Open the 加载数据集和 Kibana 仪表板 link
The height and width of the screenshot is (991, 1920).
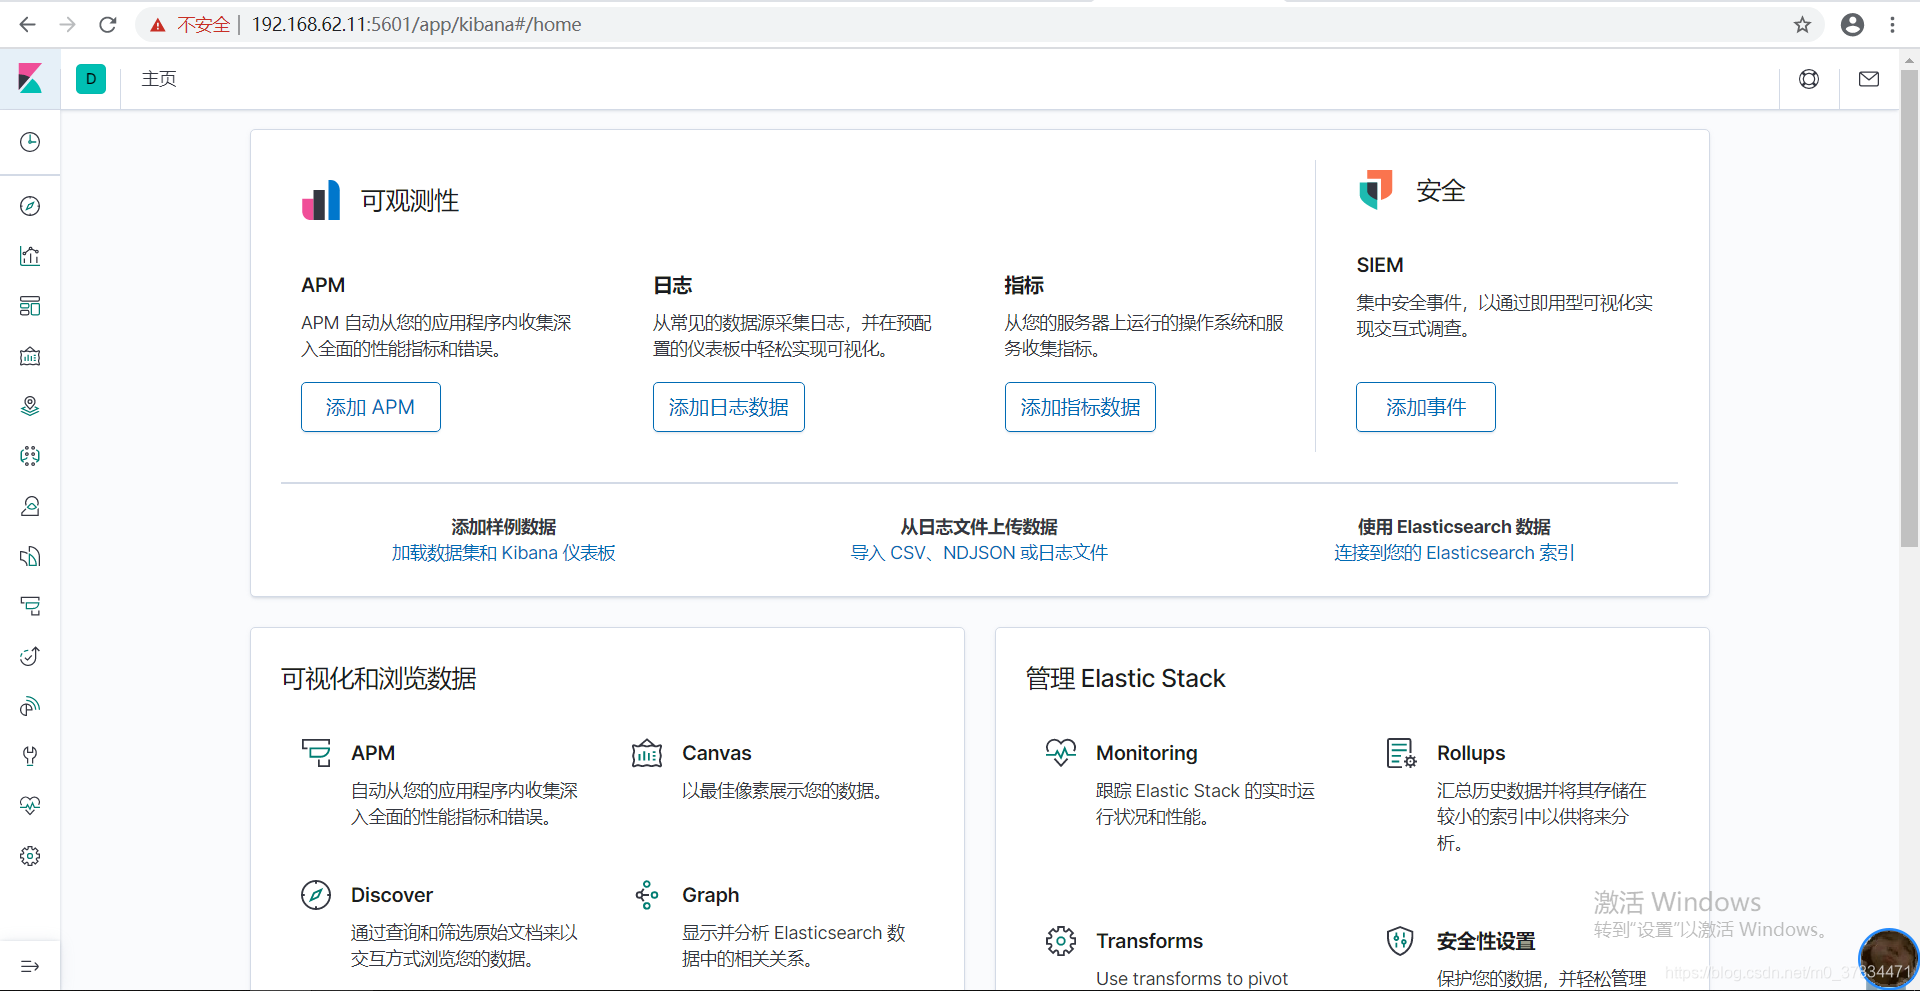[x=504, y=553]
